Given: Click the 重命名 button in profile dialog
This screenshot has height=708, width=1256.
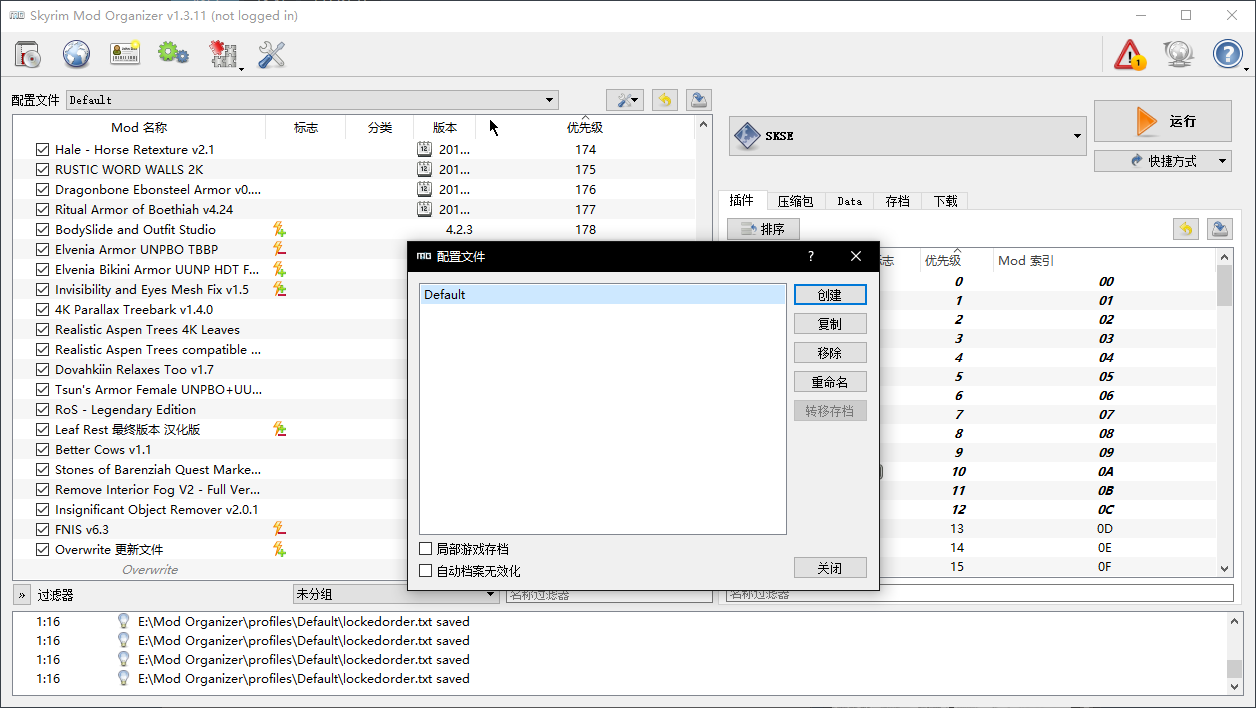Looking at the screenshot, I should point(830,382).
